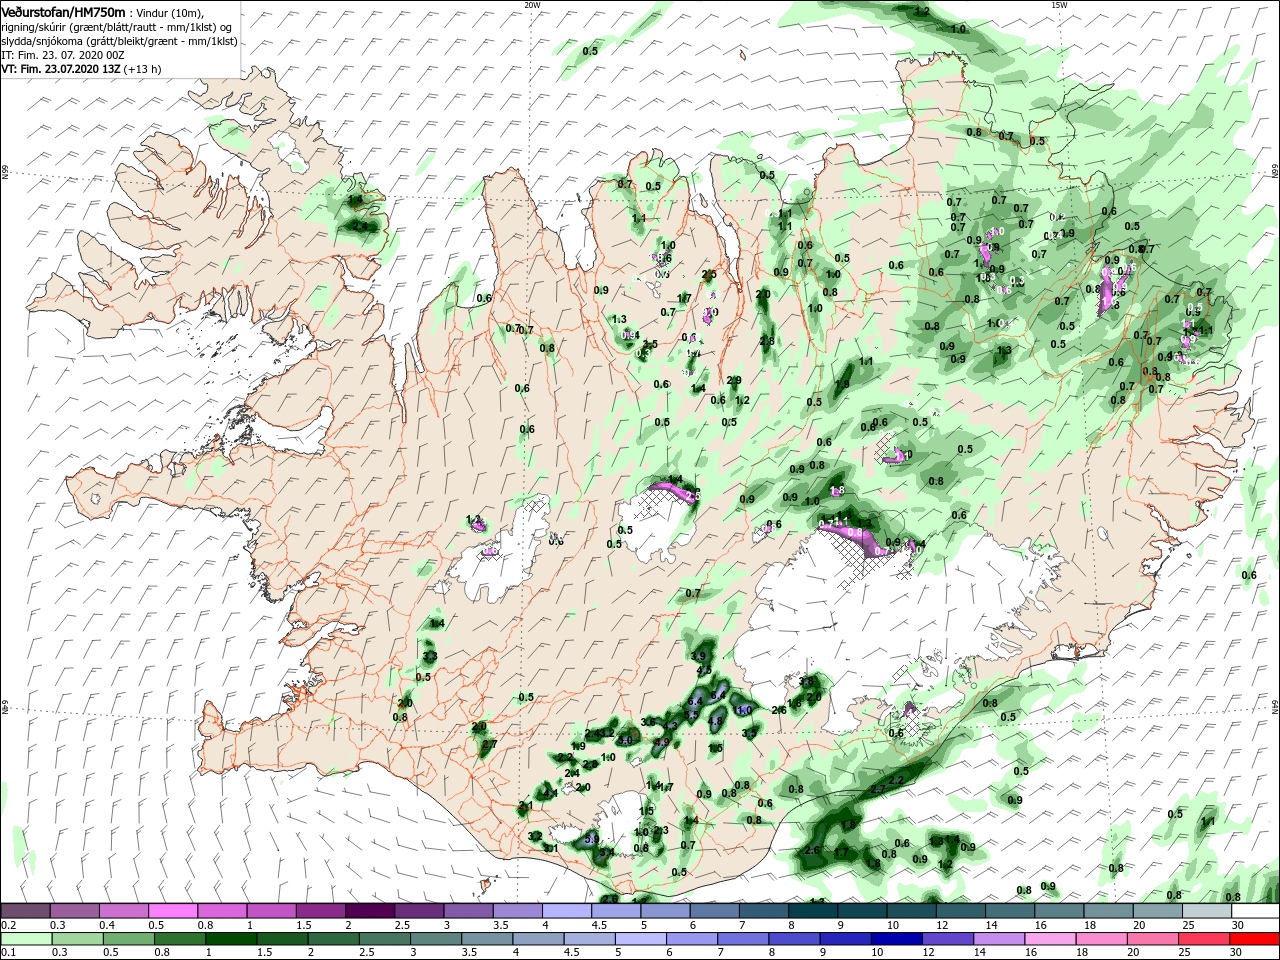Pick the periwinkle 4–4.5 swatch in snow legend

pos(565,911)
